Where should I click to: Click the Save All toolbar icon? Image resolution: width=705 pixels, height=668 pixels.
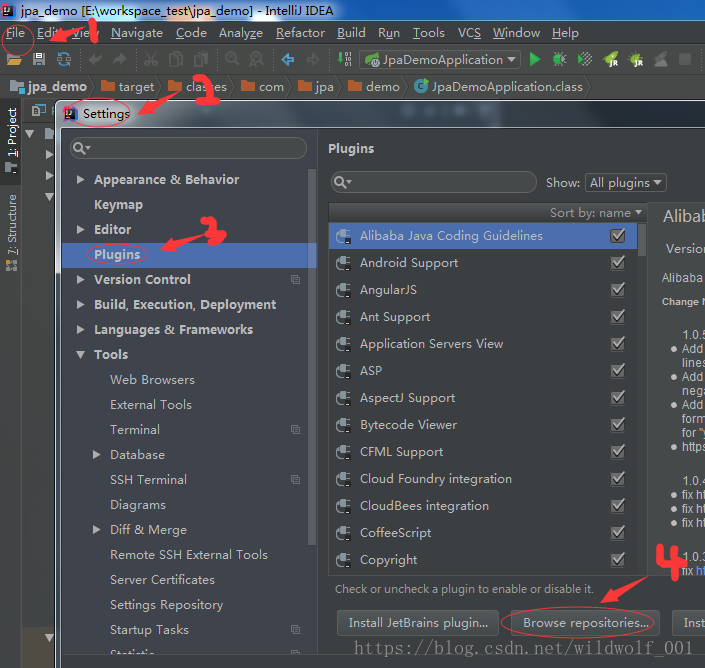click(x=39, y=59)
